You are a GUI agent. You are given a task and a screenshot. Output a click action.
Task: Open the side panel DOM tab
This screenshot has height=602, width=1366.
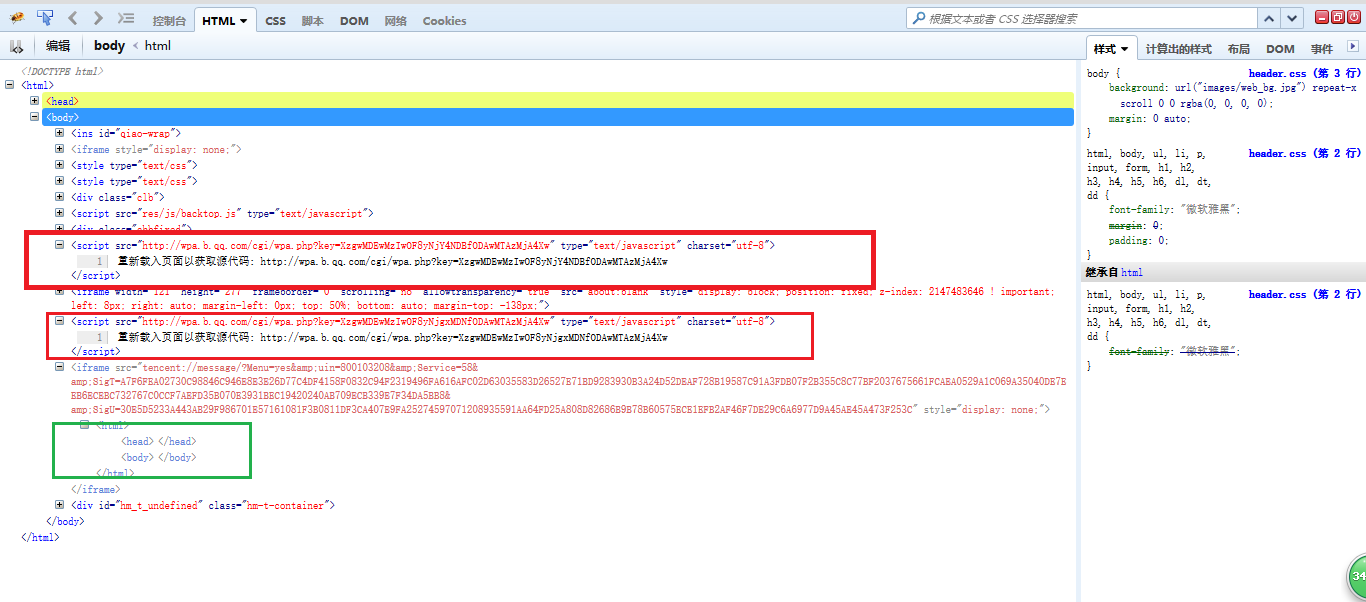point(1280,49)
